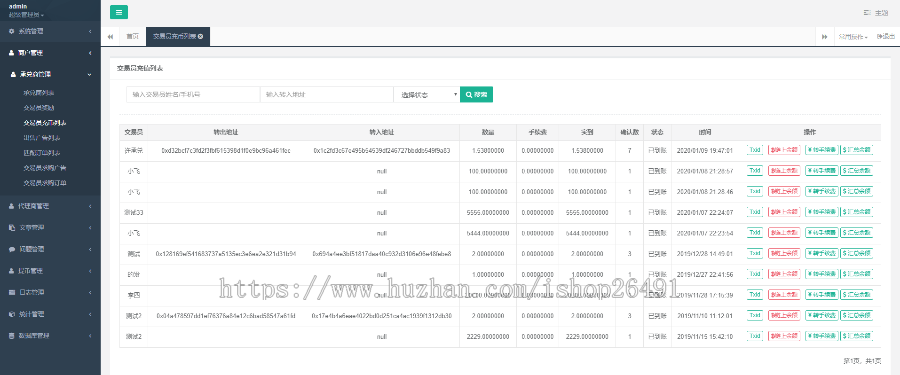900x375 pixels.
Task: Click the yen button in 2020/01/07 22:24:07 row
Action: point(821,212)
